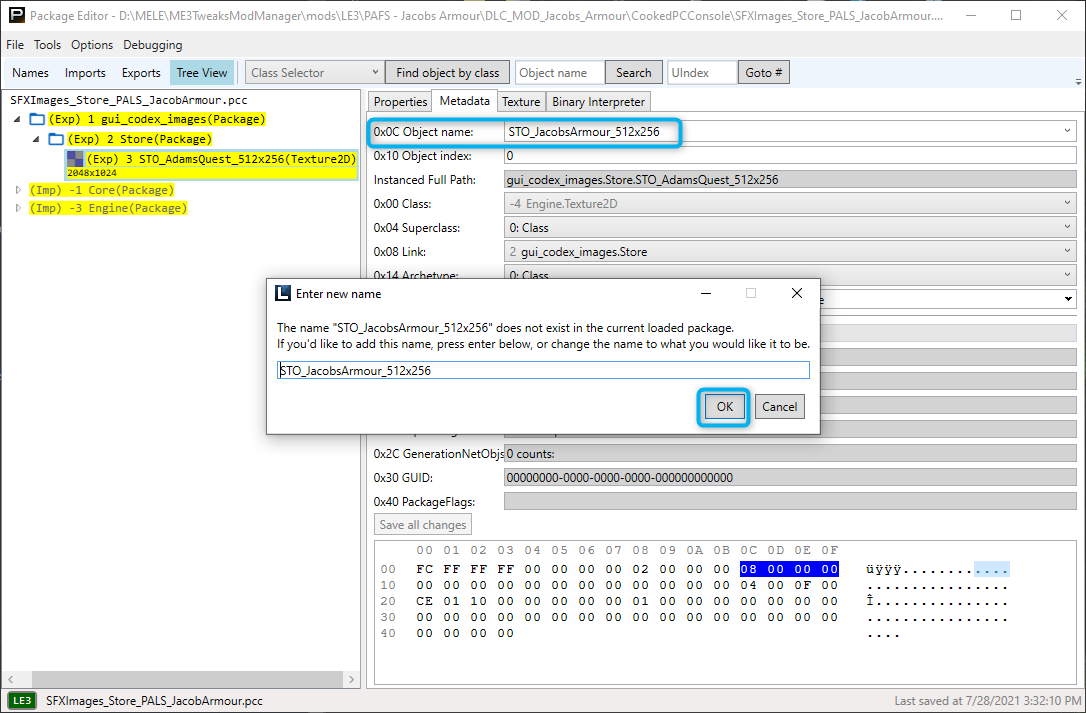Click the Package Editor app icon in the title bar
1086x713 pixels.
click(17, 15)
